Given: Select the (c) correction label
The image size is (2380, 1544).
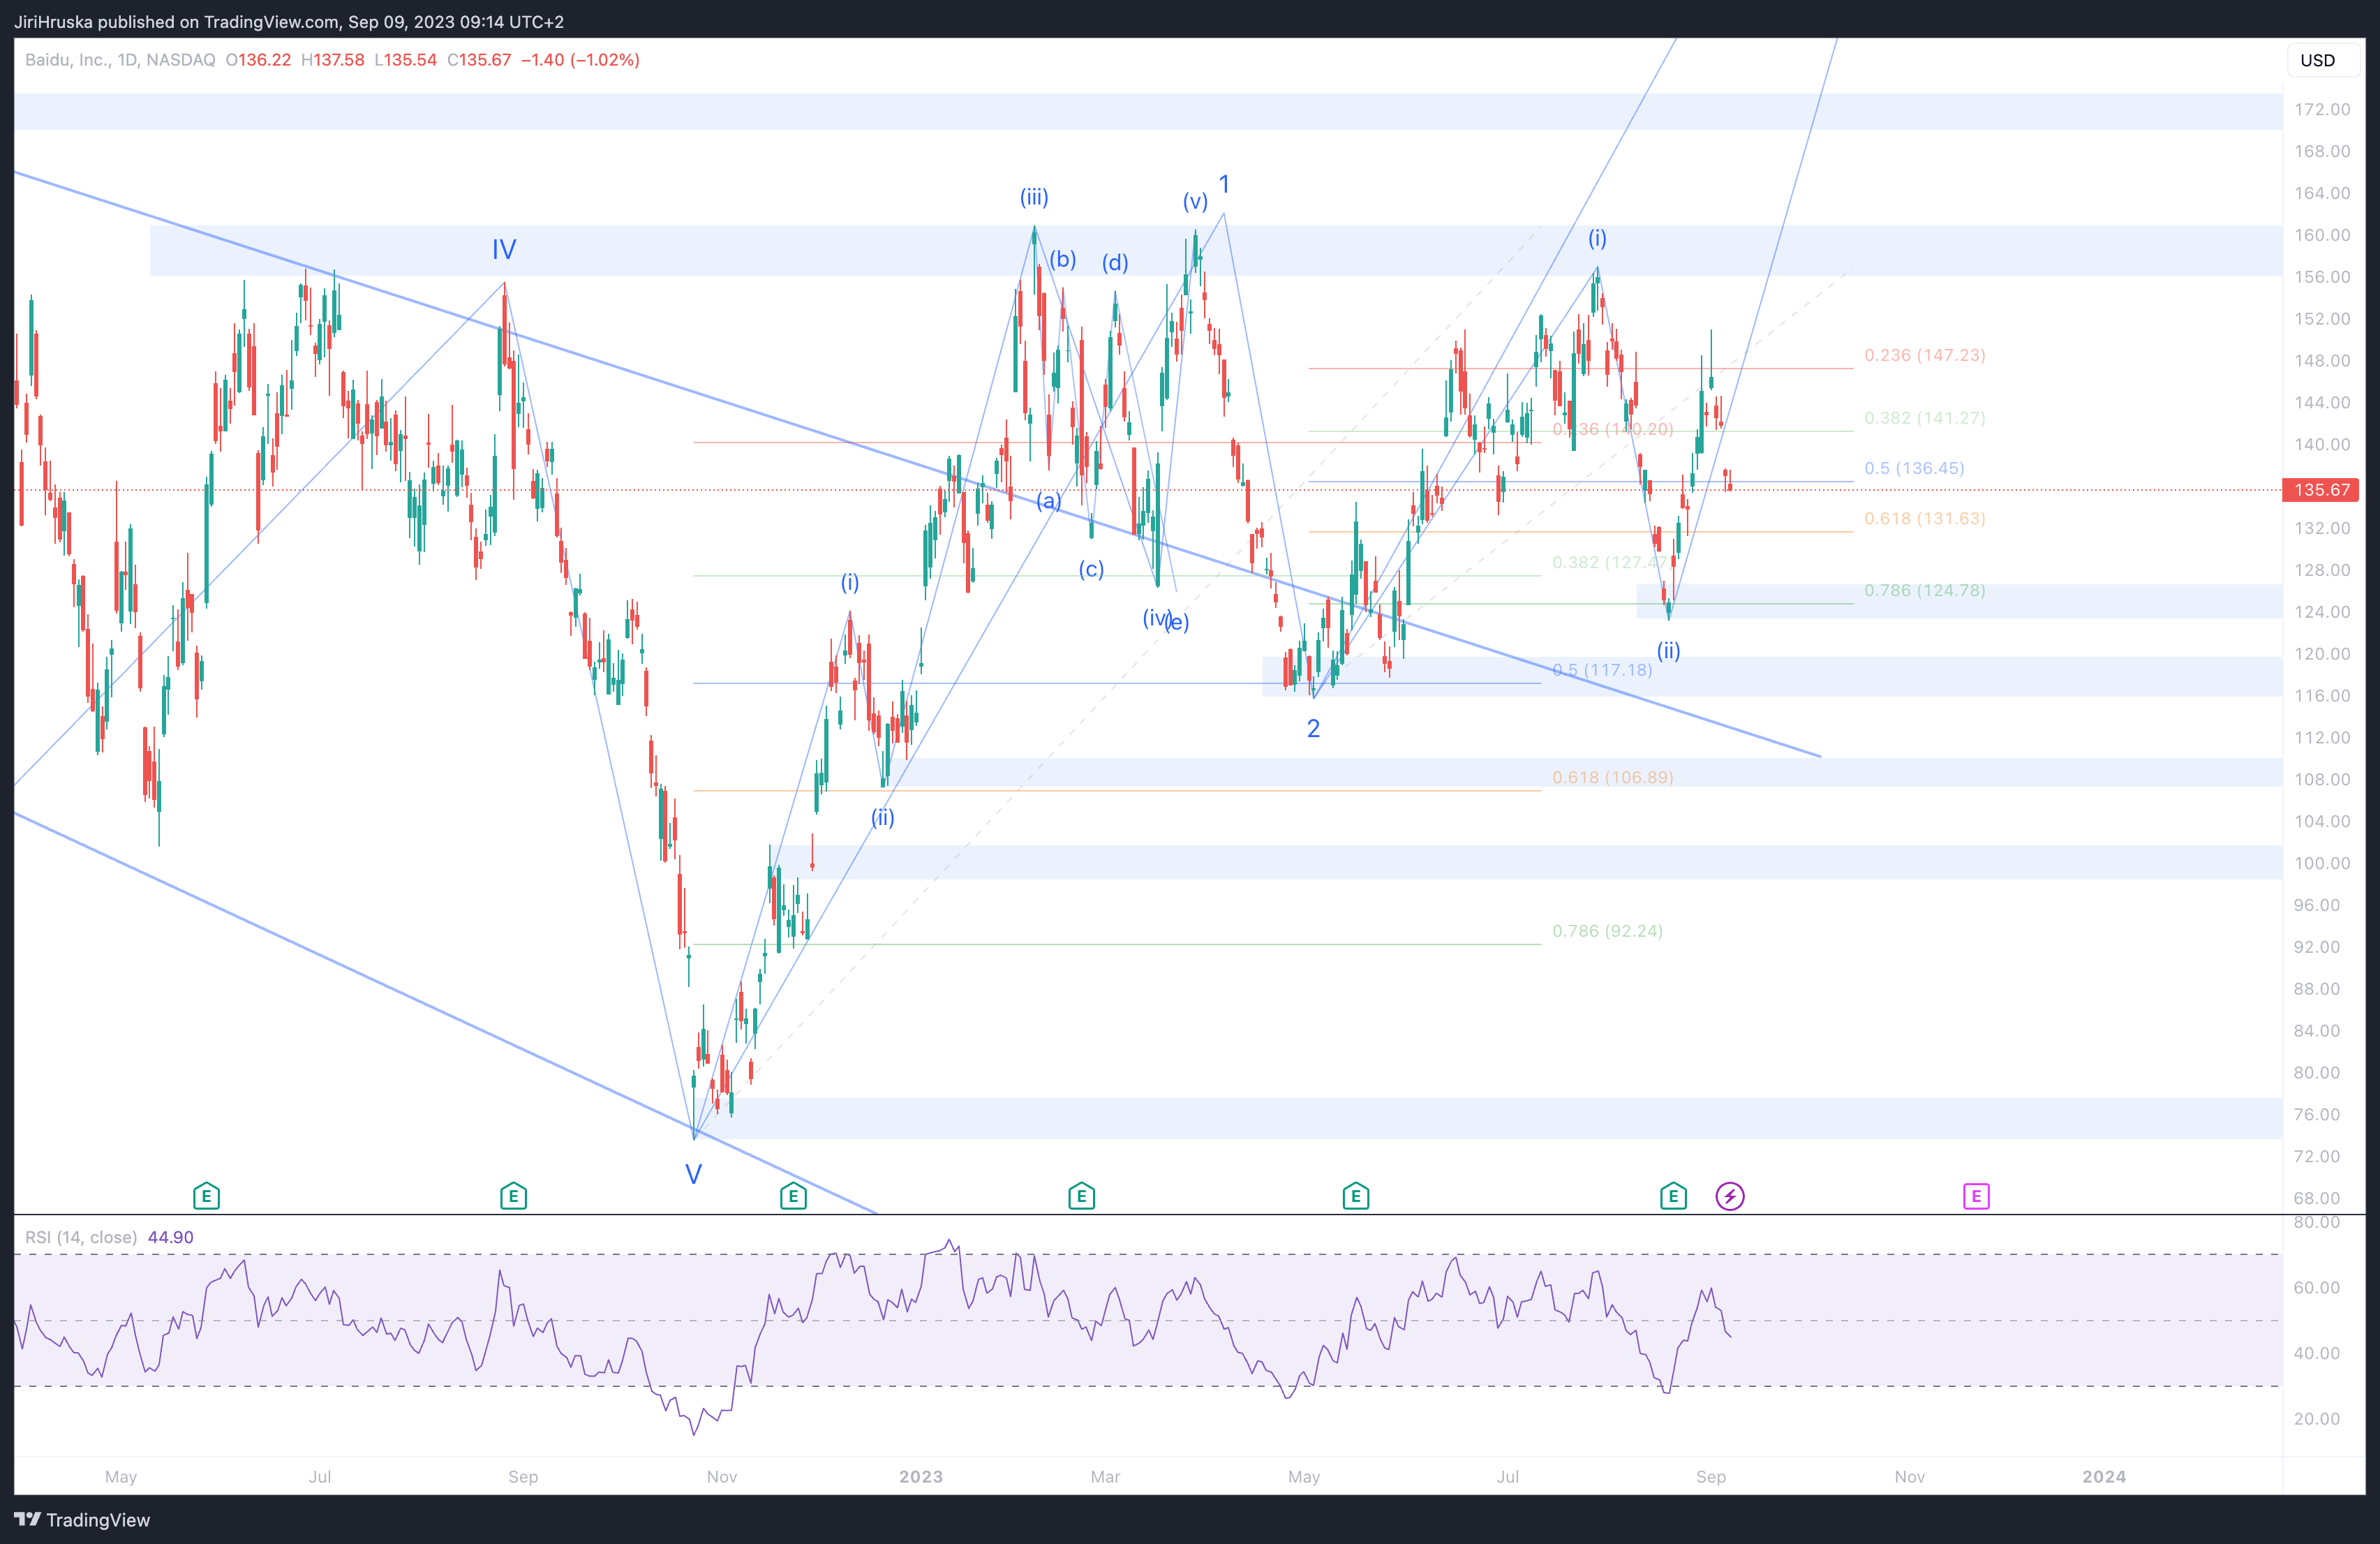Looking at the screenshot, I should 1091,569.
